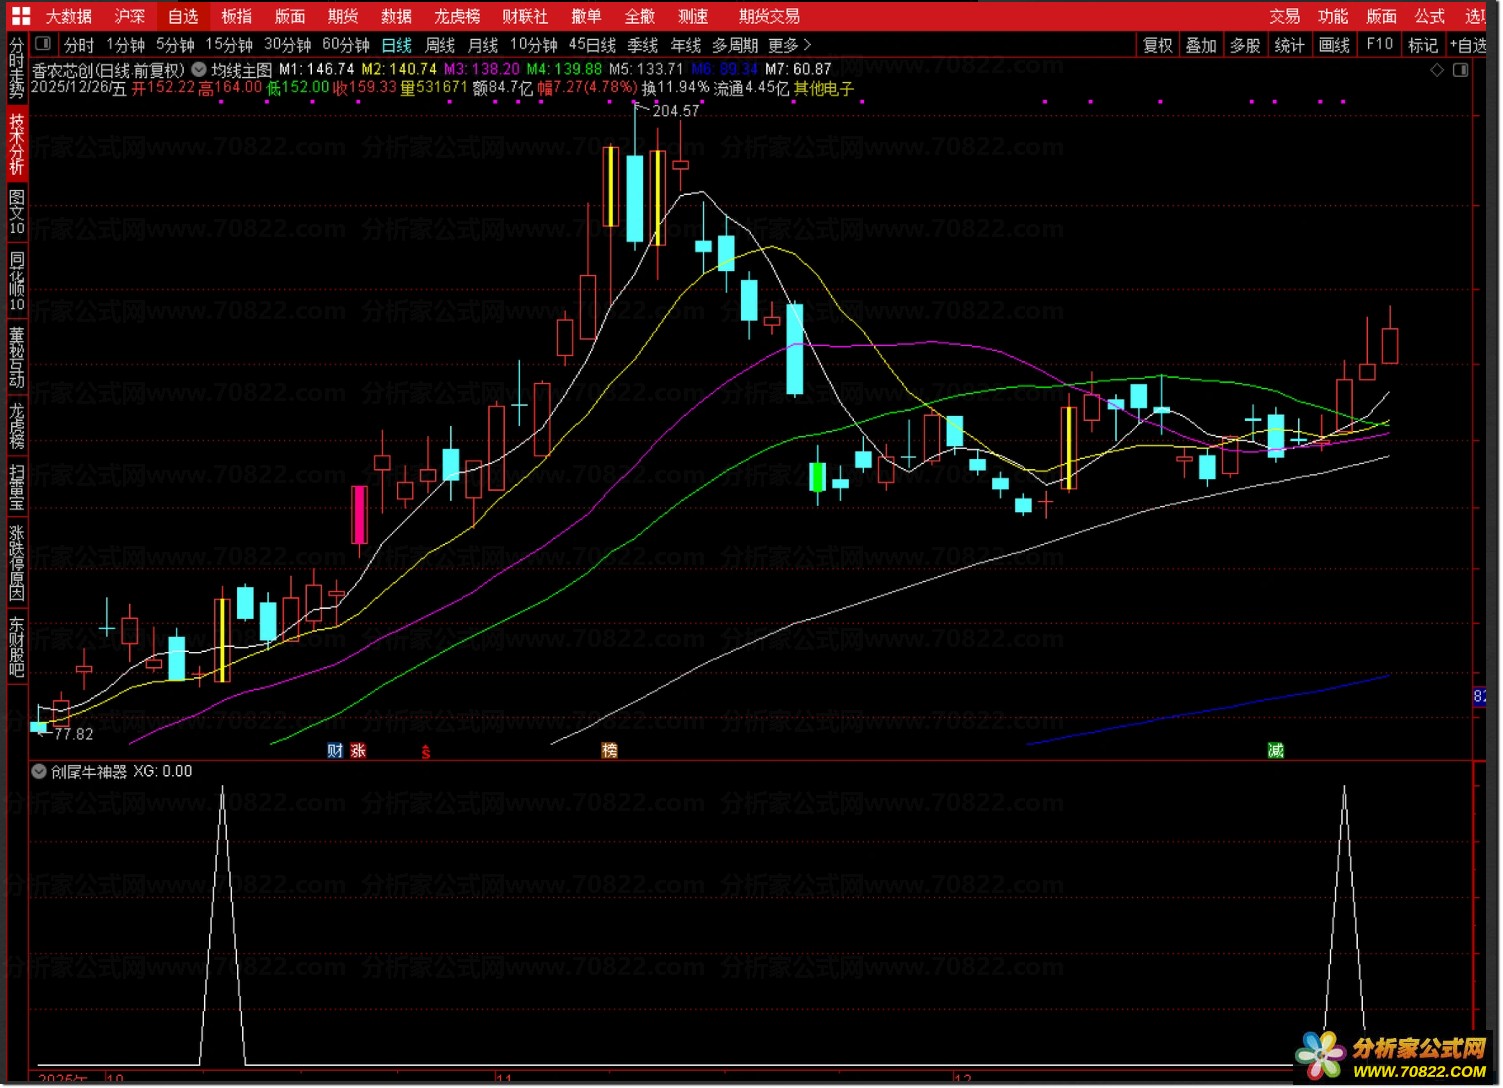1503x1088 pixels.
Task: Click the blue 财 event marker
Action: click(335, 751)
